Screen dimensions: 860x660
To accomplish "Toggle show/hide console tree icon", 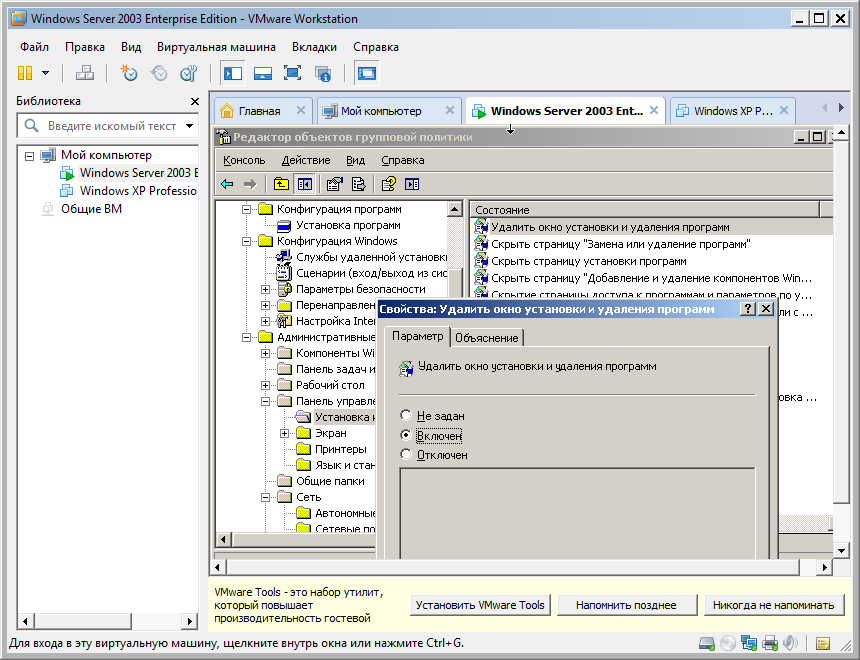I will pyautogui.click(x=304, y=184).
